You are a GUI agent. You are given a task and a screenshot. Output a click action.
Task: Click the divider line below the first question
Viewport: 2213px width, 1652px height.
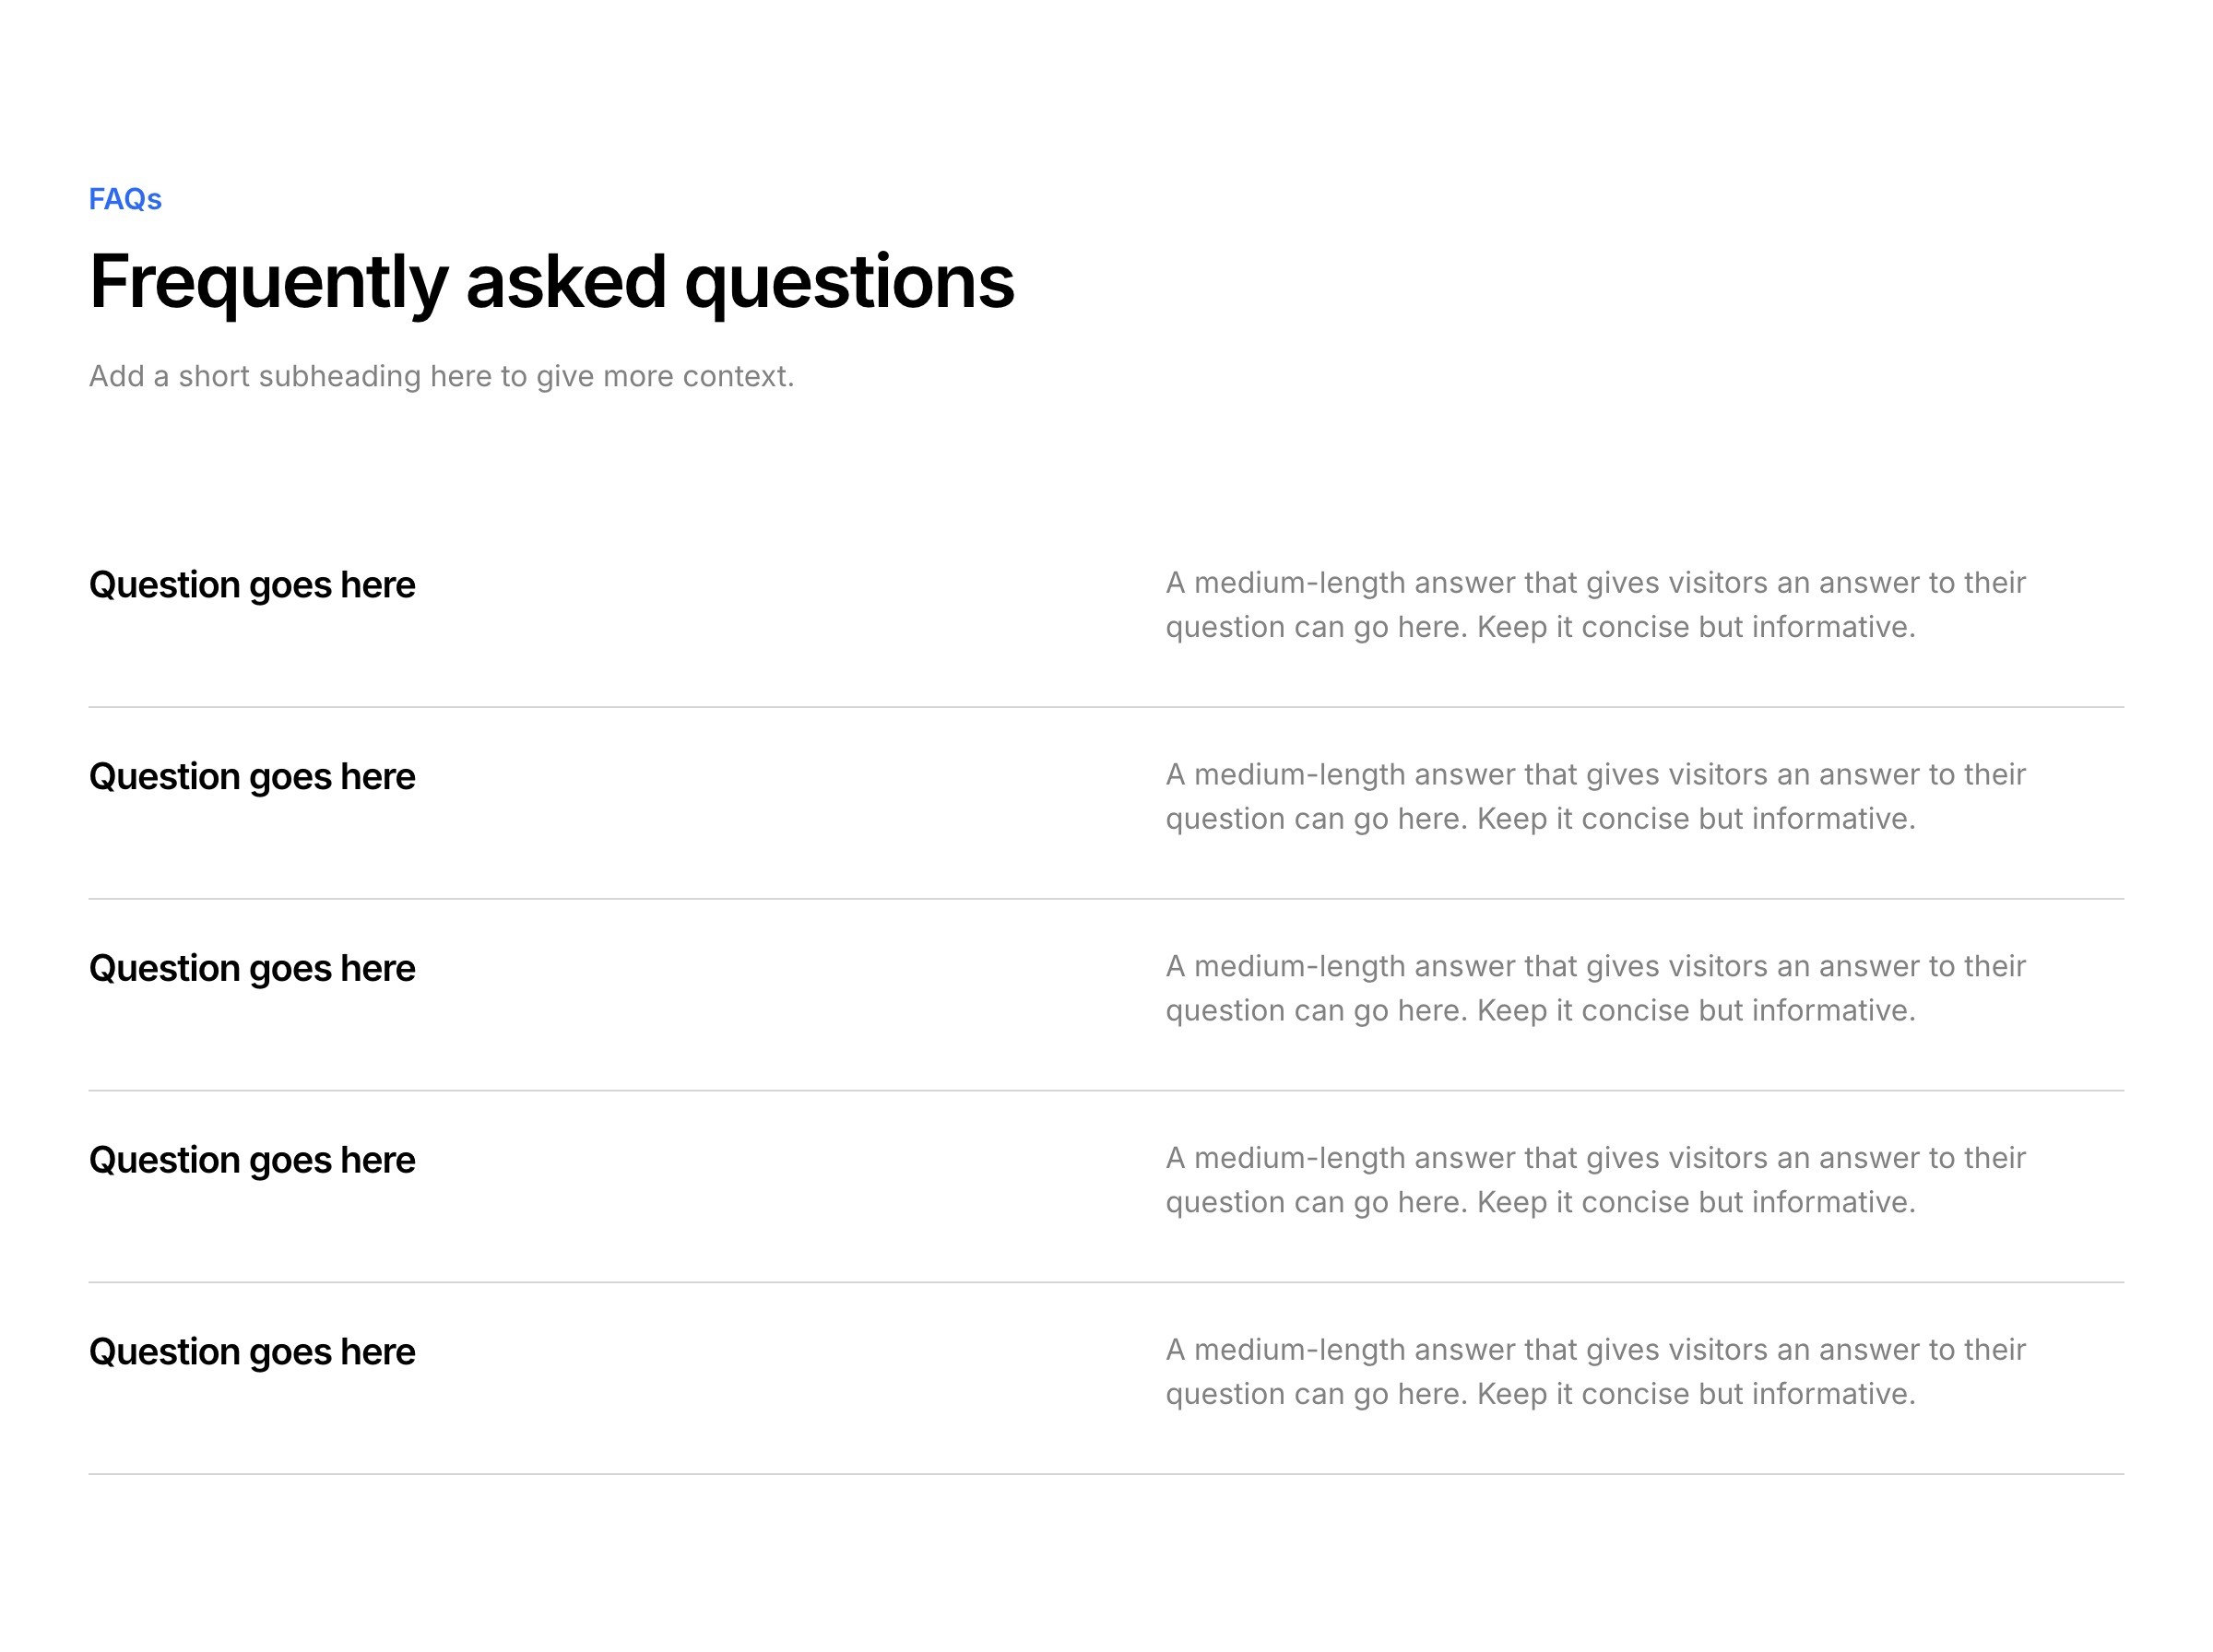pyautogui.click(x=1106, y=707)
